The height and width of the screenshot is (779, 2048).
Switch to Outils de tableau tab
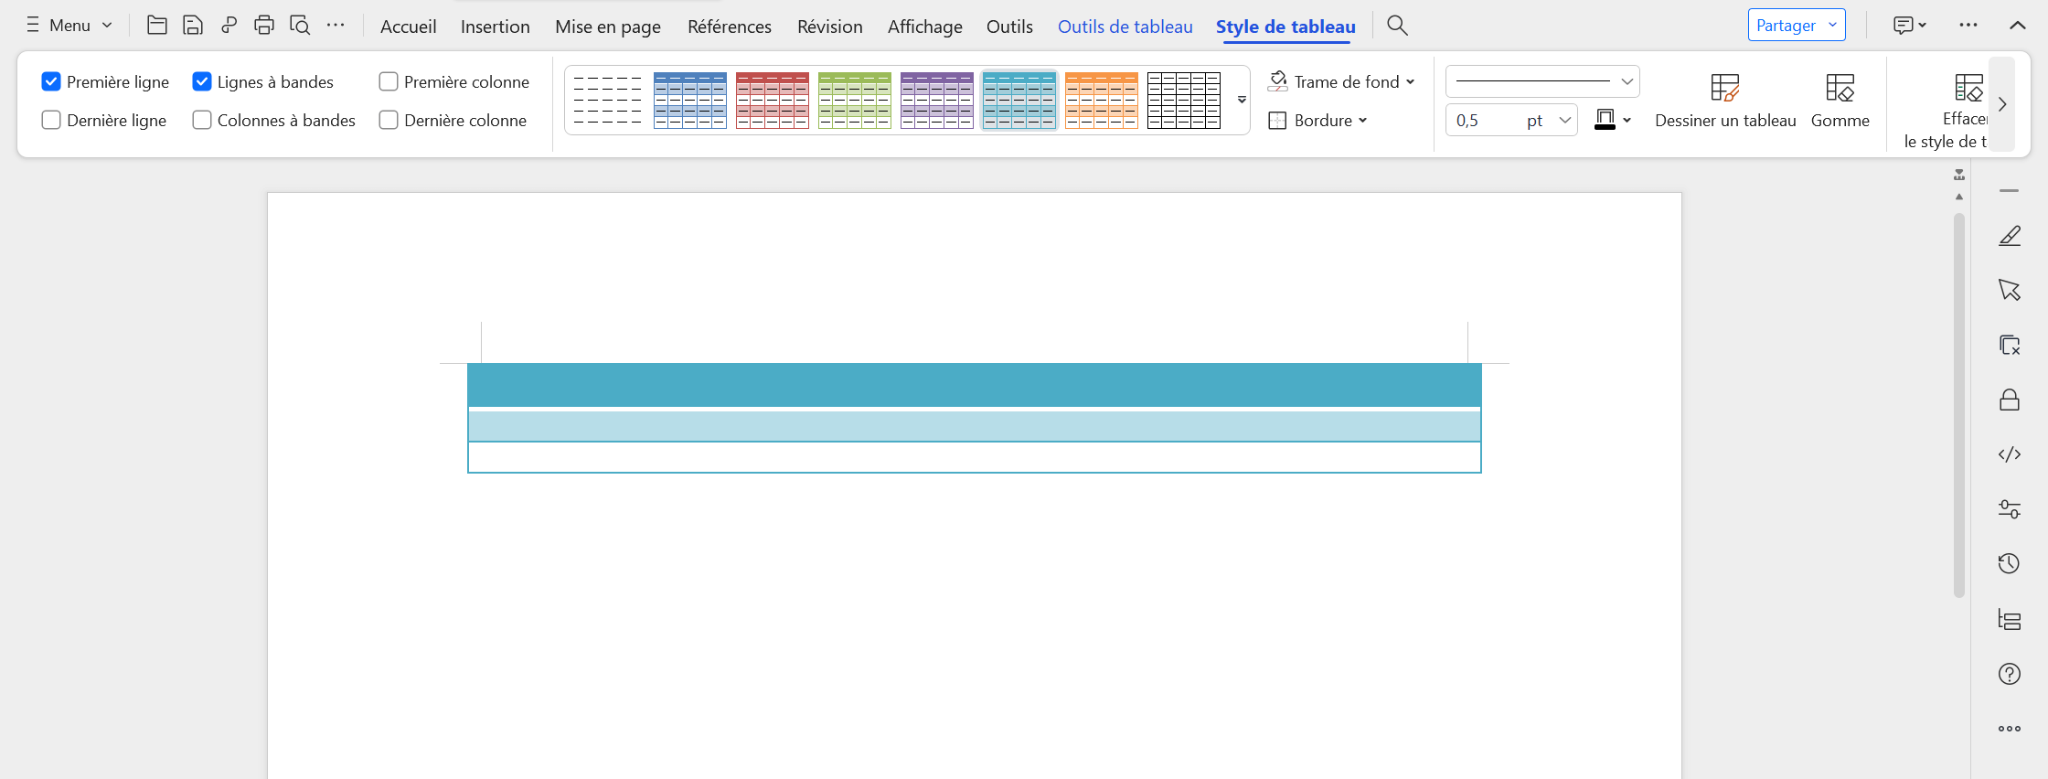point(1125,26)
